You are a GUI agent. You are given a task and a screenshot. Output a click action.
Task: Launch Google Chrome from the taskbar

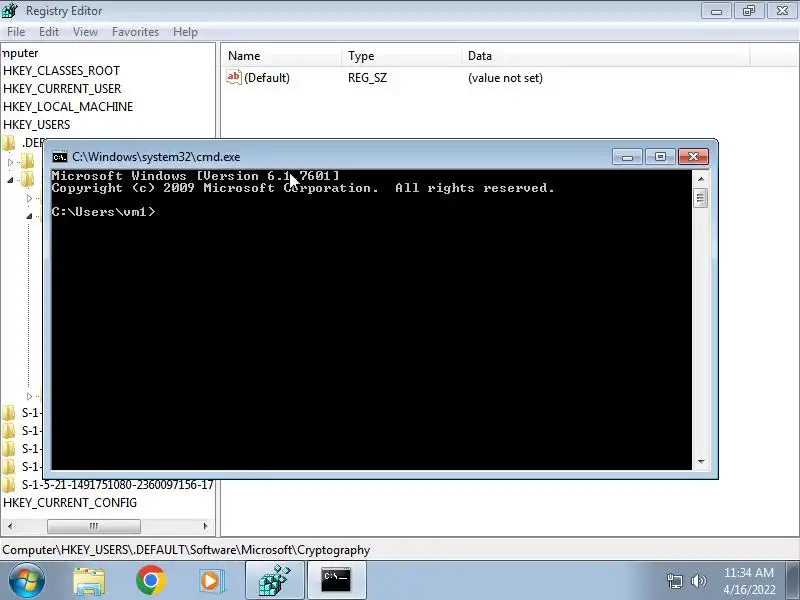pyautogui.click(x=151, y=580)
